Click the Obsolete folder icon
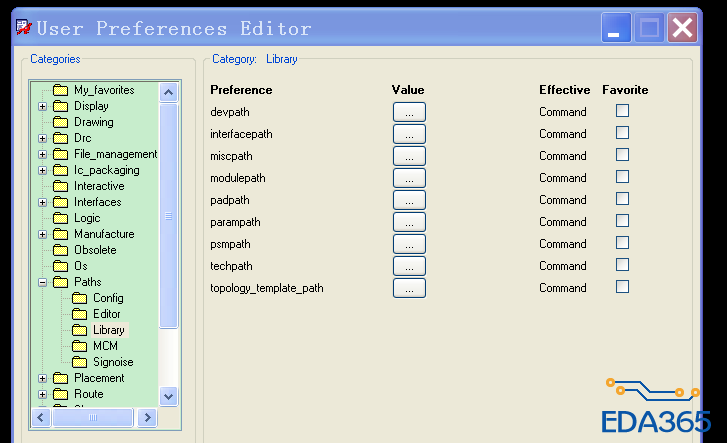Viewport: 727px width, 443px height. pos(61,250)
